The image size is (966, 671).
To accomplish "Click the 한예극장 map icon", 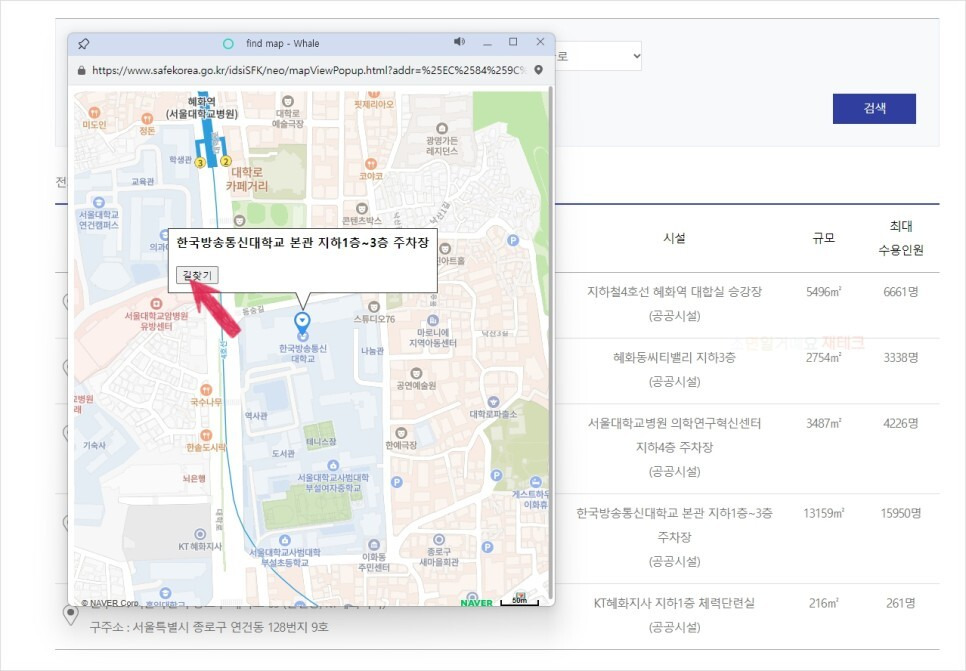I will (x=401, y=433).
